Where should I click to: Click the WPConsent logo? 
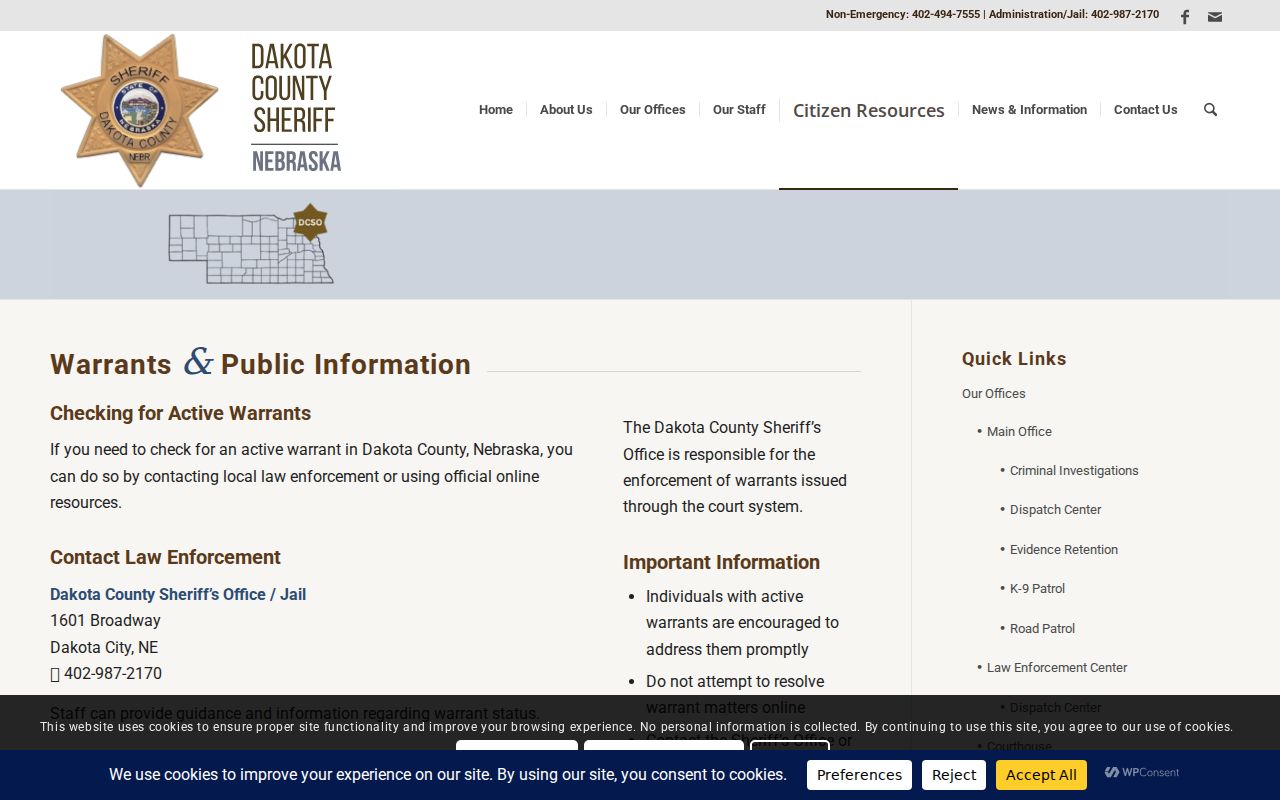1142,773
